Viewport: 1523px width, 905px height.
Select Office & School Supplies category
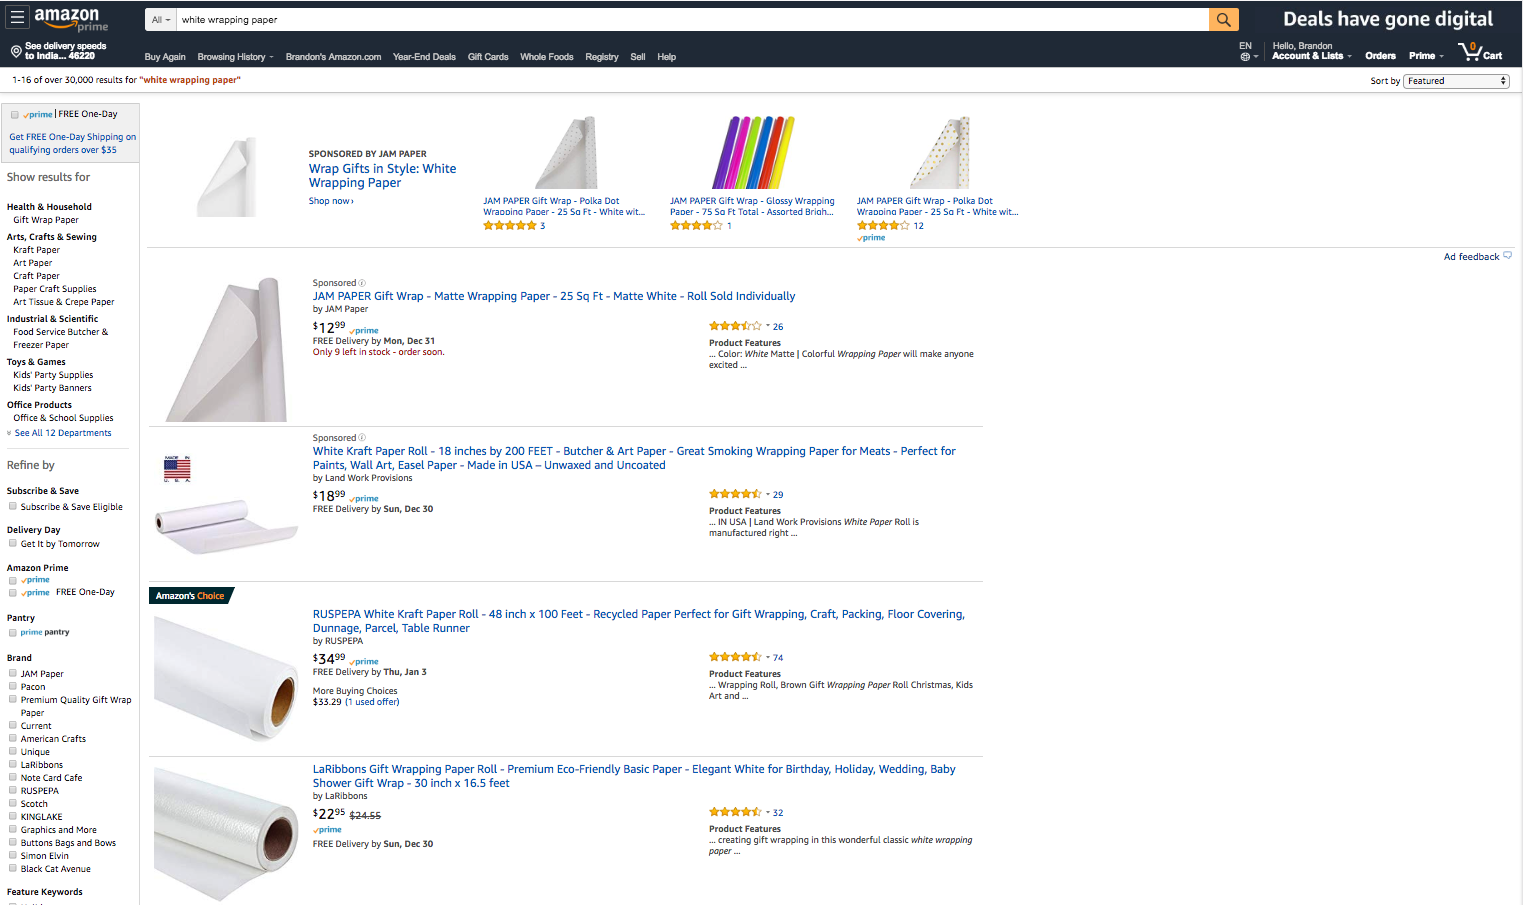[63, 418]
